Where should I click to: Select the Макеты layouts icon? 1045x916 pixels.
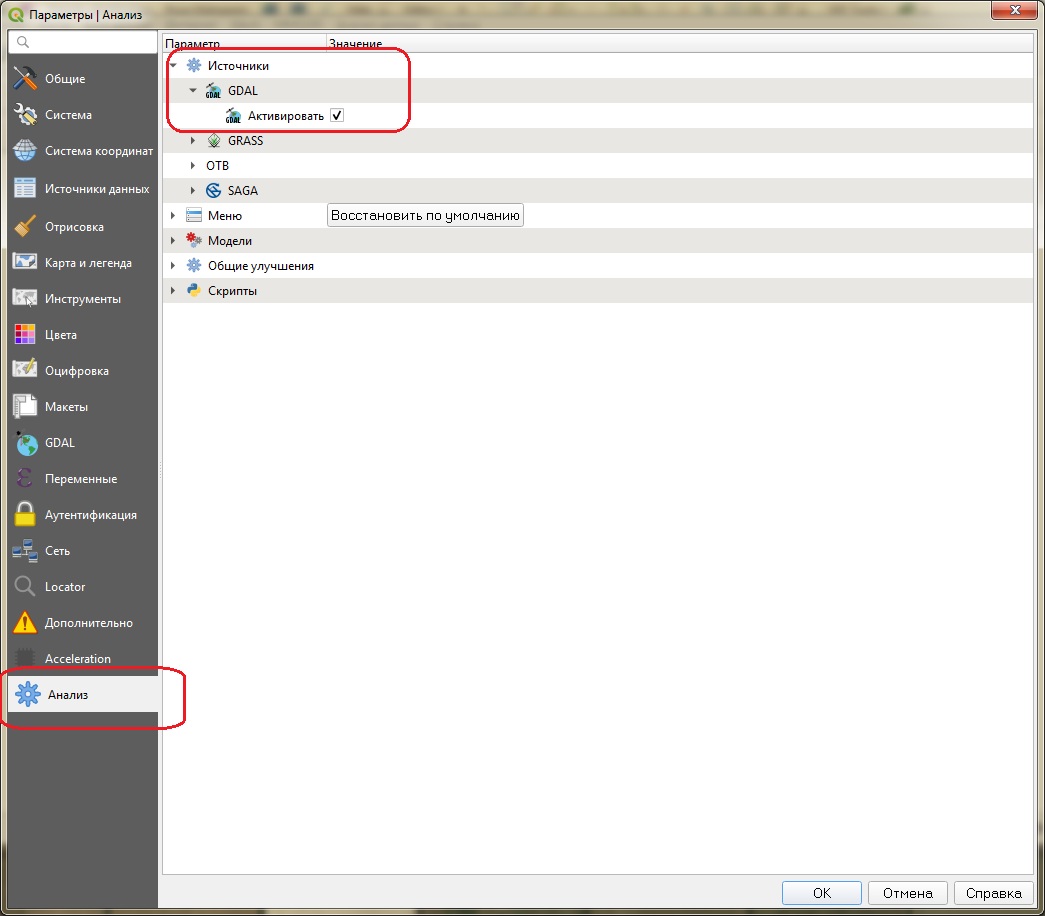point(25,407)
